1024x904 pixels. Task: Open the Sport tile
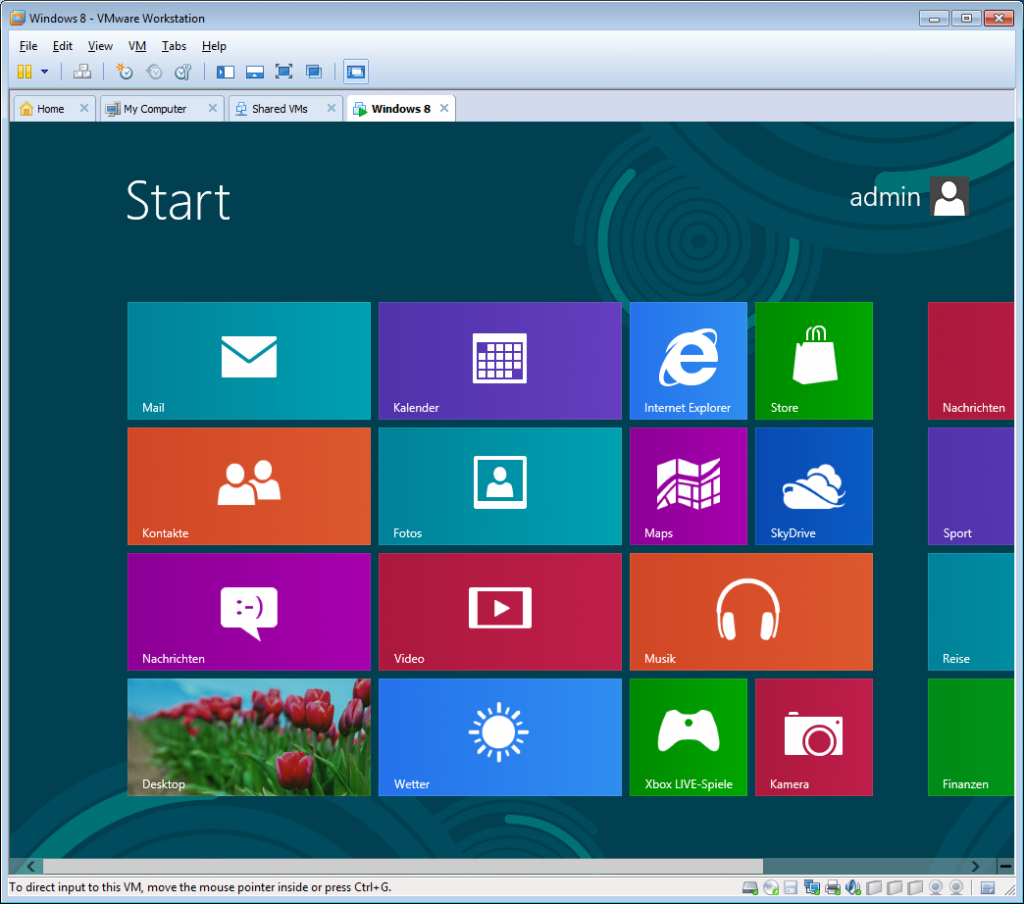[971, 486]
